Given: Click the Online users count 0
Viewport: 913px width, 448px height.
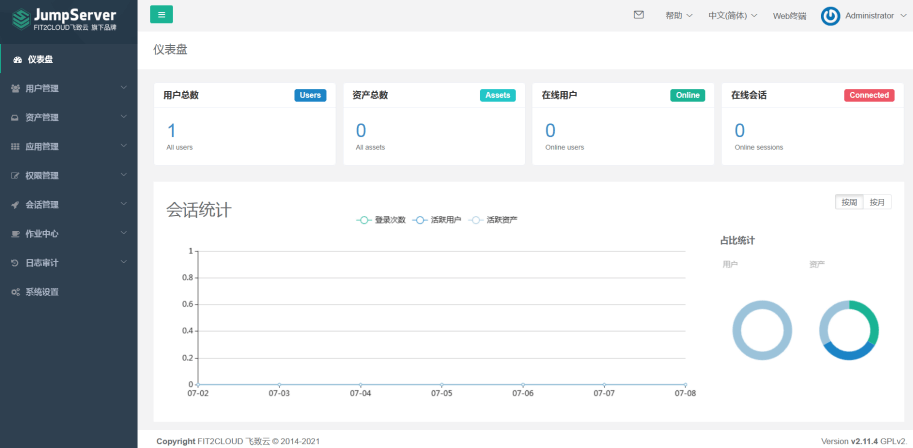Looking at the screenshot, I should (x=550, y=130).
